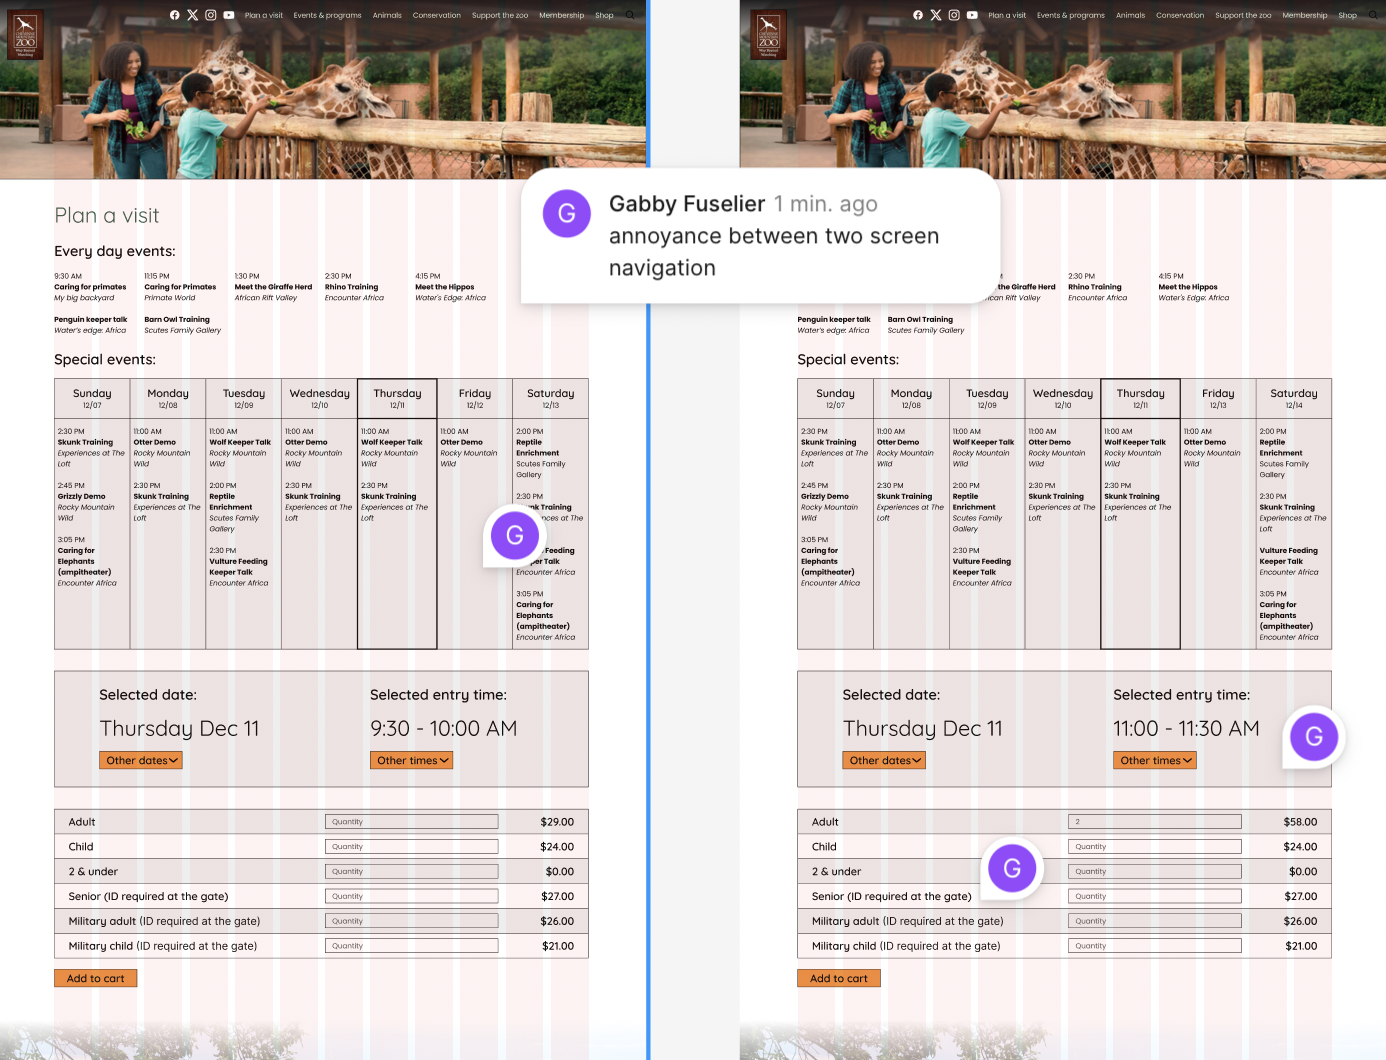Expand Other times on the right screen

tap(1154, 760)
